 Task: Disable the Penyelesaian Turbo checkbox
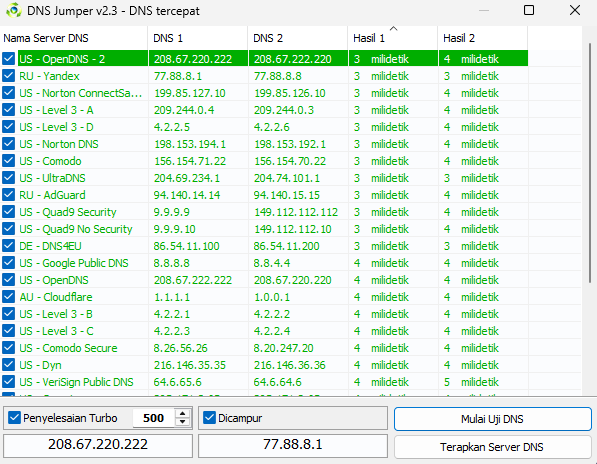click(14, 418)
